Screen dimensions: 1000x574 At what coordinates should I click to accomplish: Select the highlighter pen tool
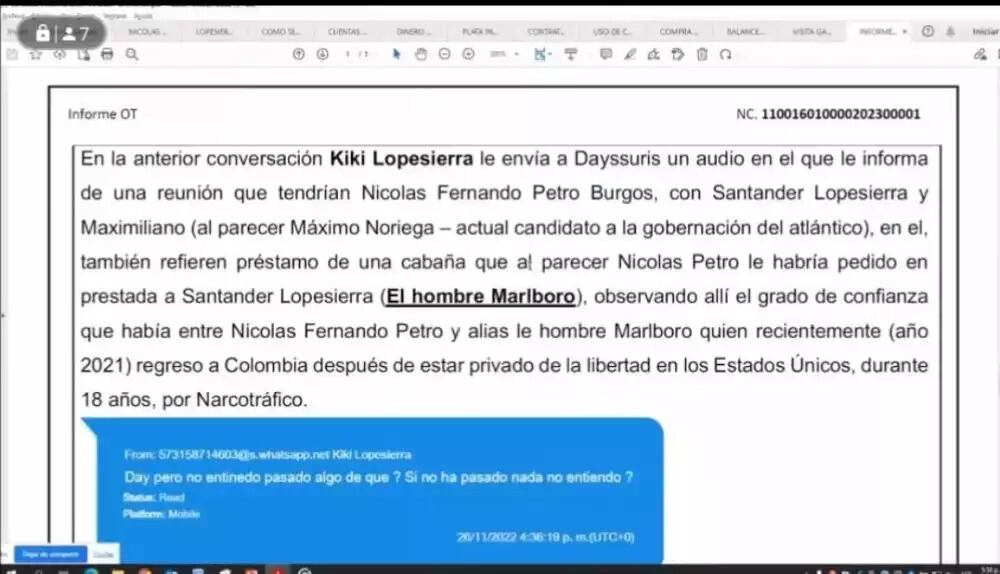[x=630, y=55]
